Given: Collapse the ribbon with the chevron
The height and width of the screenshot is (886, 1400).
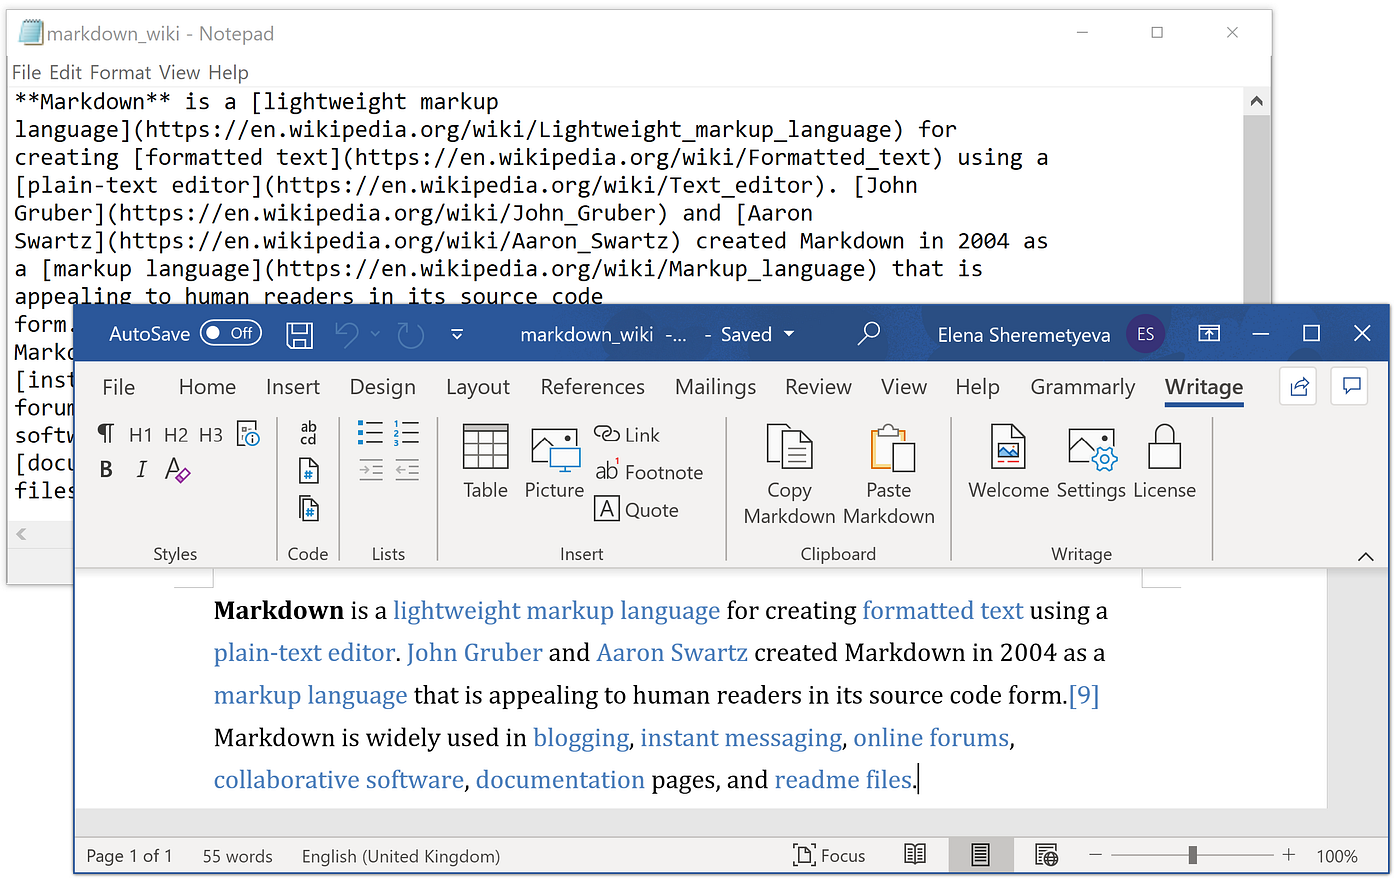Looking at the screenshot, I should pos(1365,556).
